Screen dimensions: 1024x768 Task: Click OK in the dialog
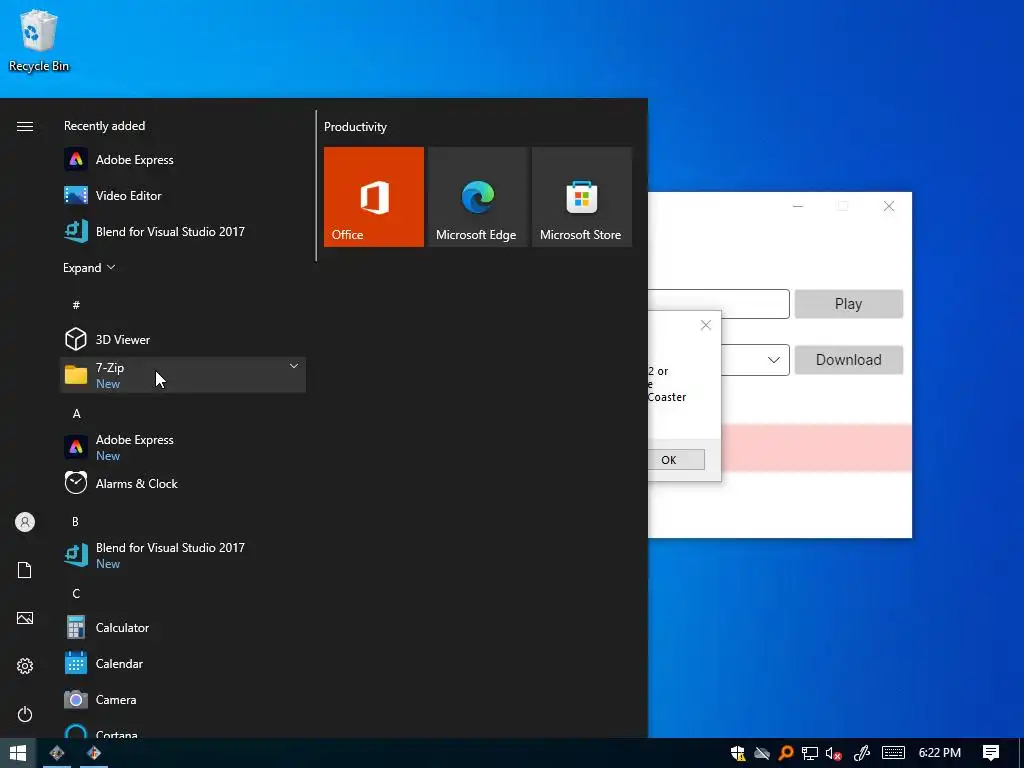coord(676,460)
